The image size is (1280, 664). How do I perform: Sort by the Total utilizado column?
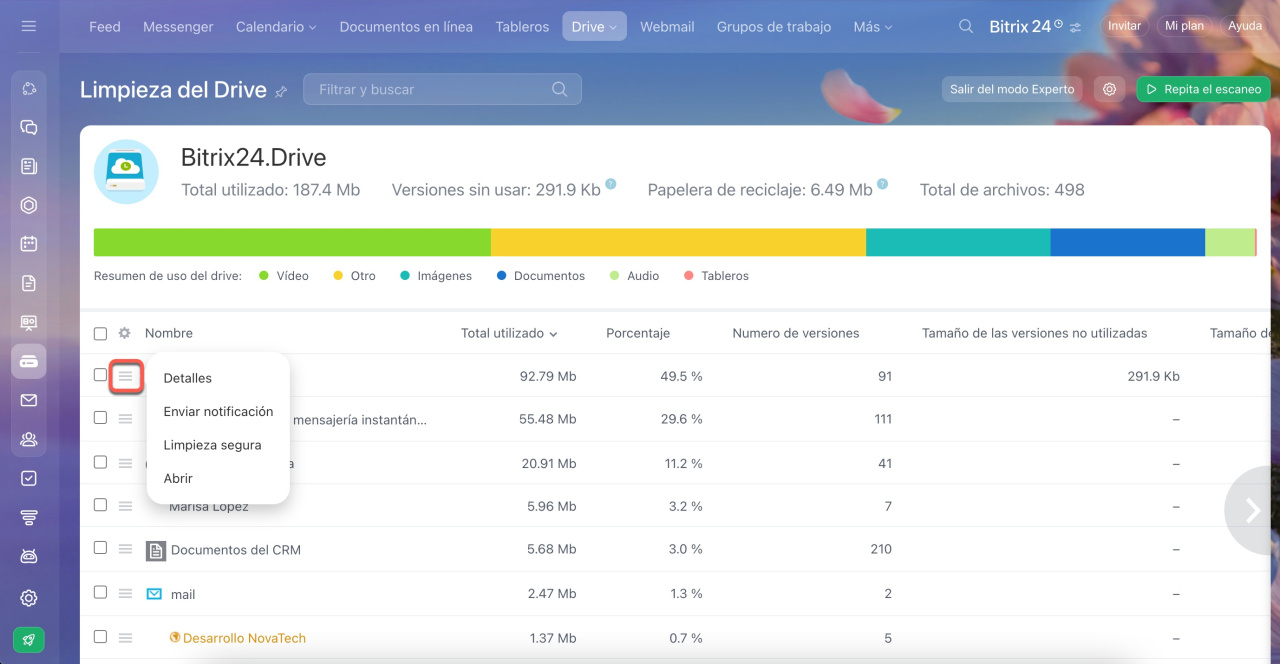[x=509, y=333]
